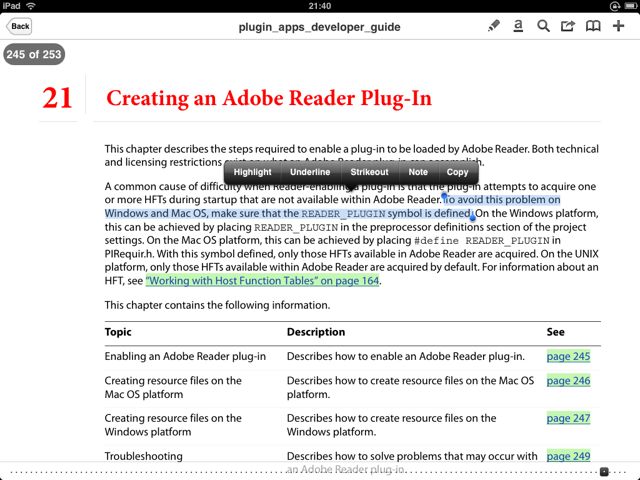
Task: Choose Highlight in popup menu
Action: tap(252, 172)
